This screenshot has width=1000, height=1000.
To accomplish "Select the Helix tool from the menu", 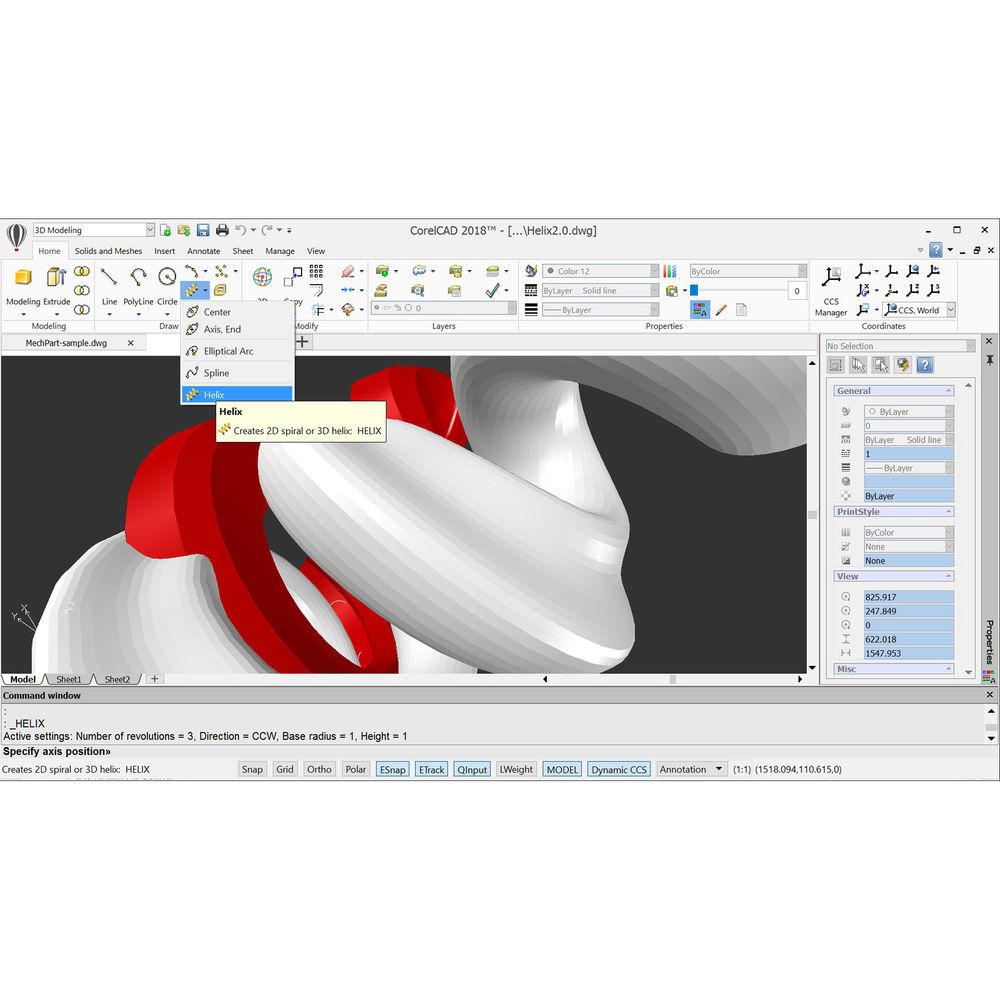I will 213,394.
